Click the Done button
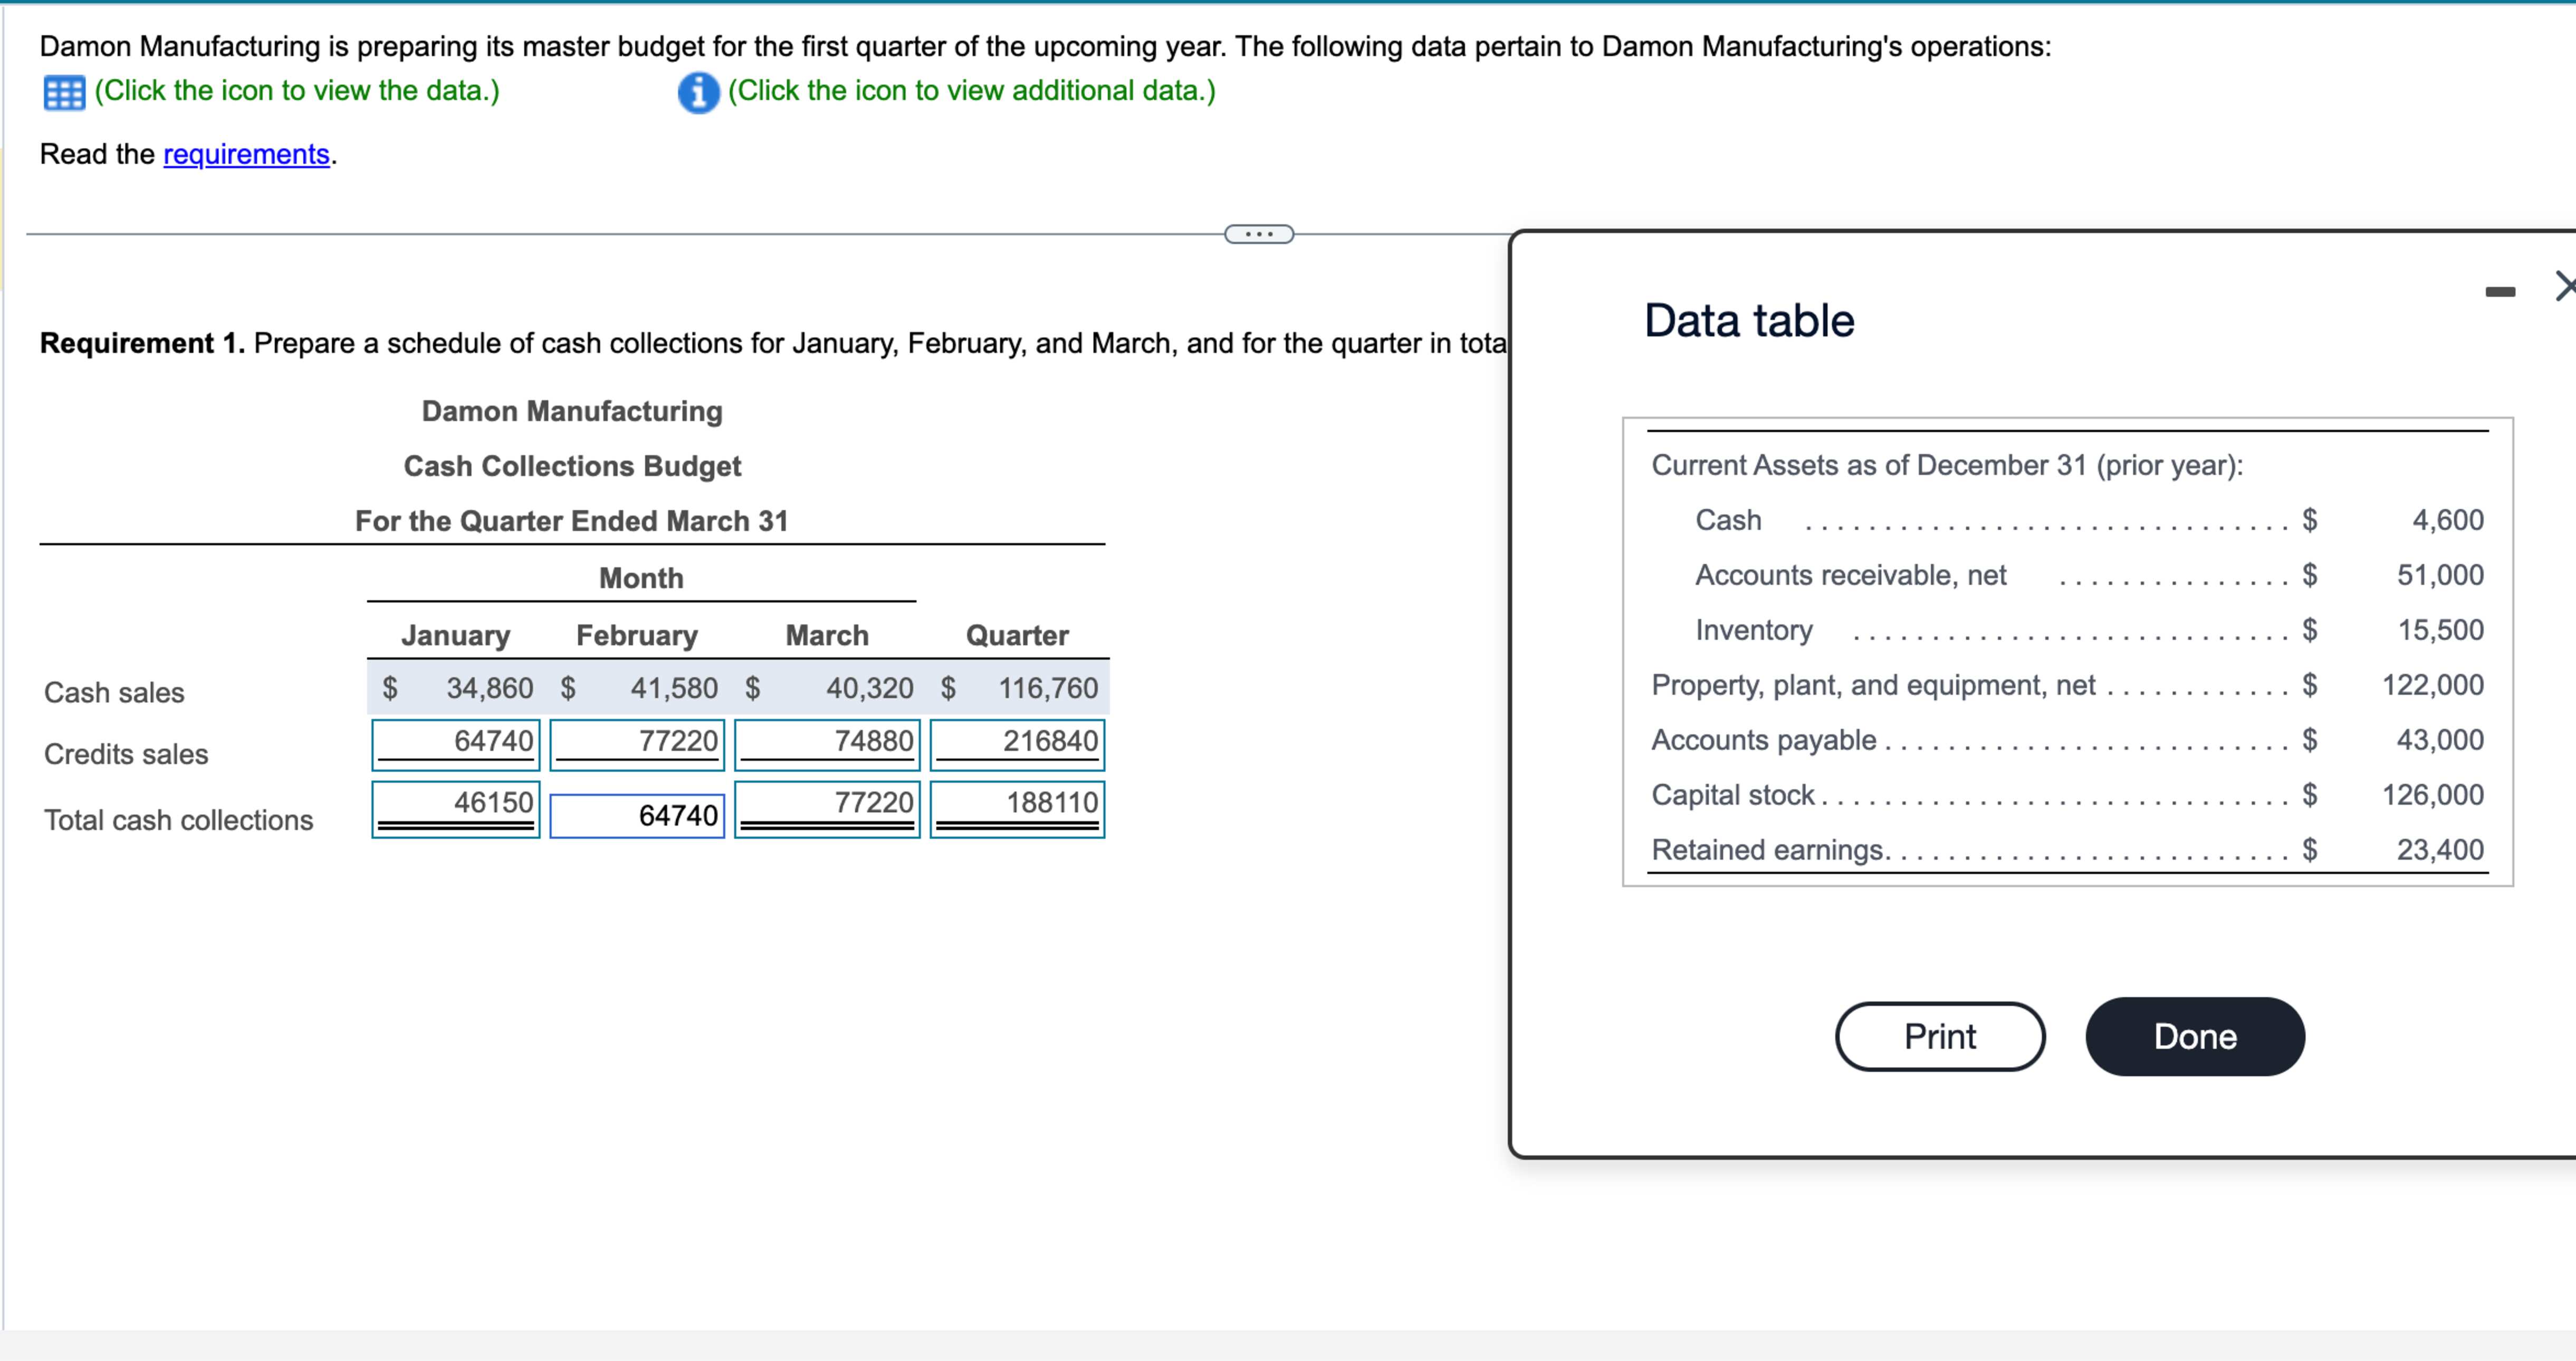Viewport: 2576px width, 1361px height. (2195, 1036)
